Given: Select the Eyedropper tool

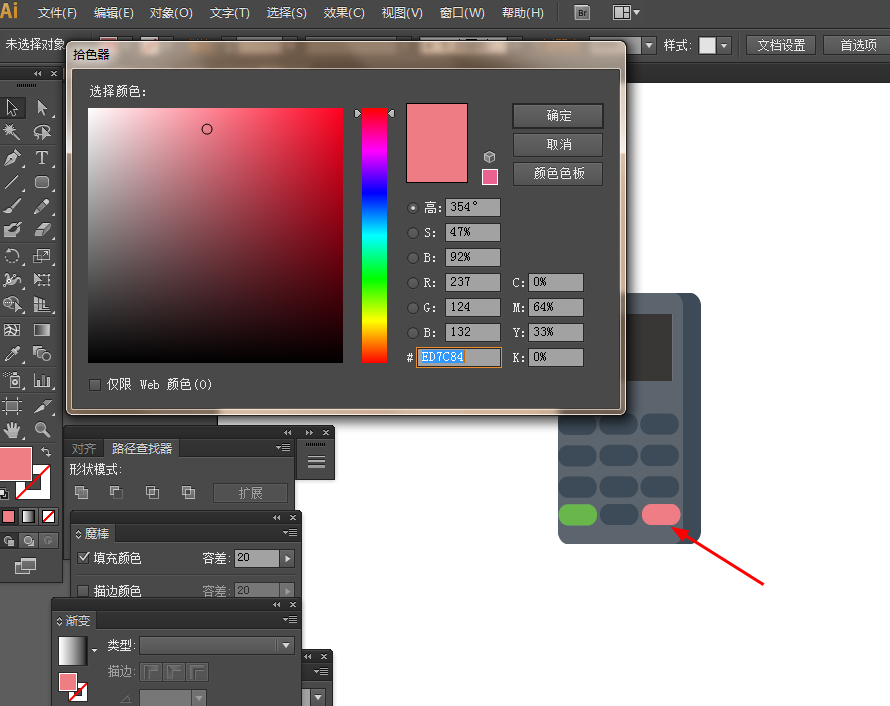Looking at the screenshot, I should coord(12,354).
